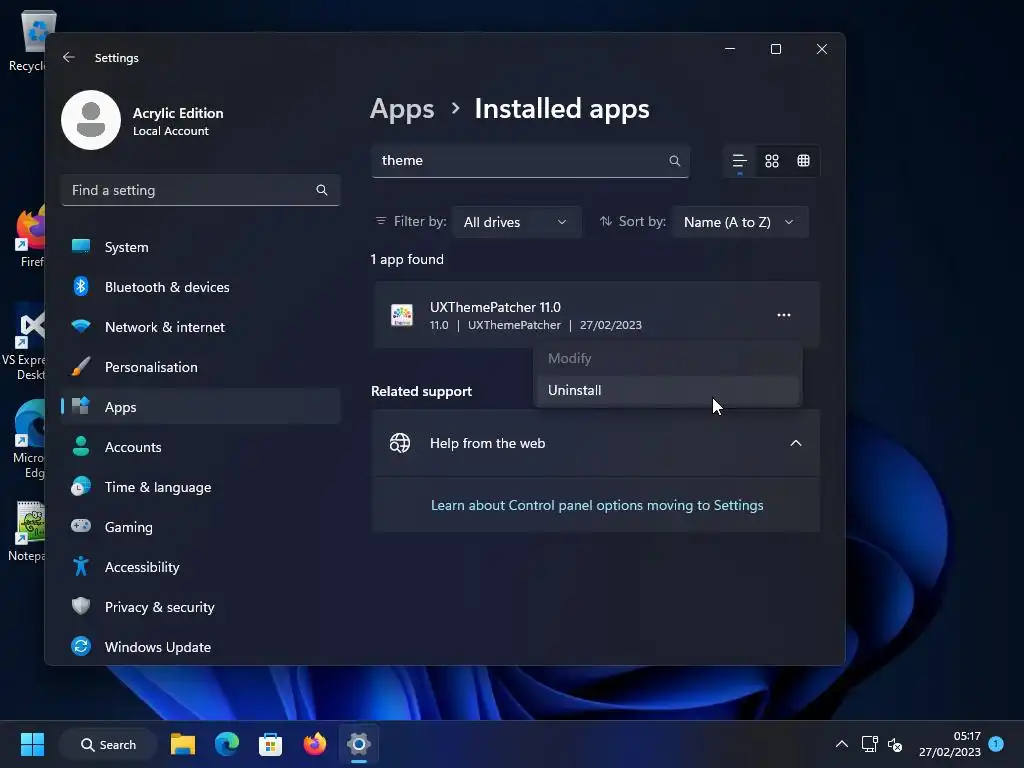This screenshot has height=768, width=1024.
Task: Open Network & internet settings
Action: coord(200,327)
